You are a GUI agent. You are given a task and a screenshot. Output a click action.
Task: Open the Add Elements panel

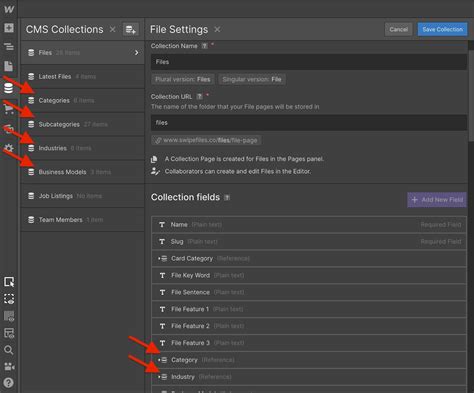coord(9,28)
